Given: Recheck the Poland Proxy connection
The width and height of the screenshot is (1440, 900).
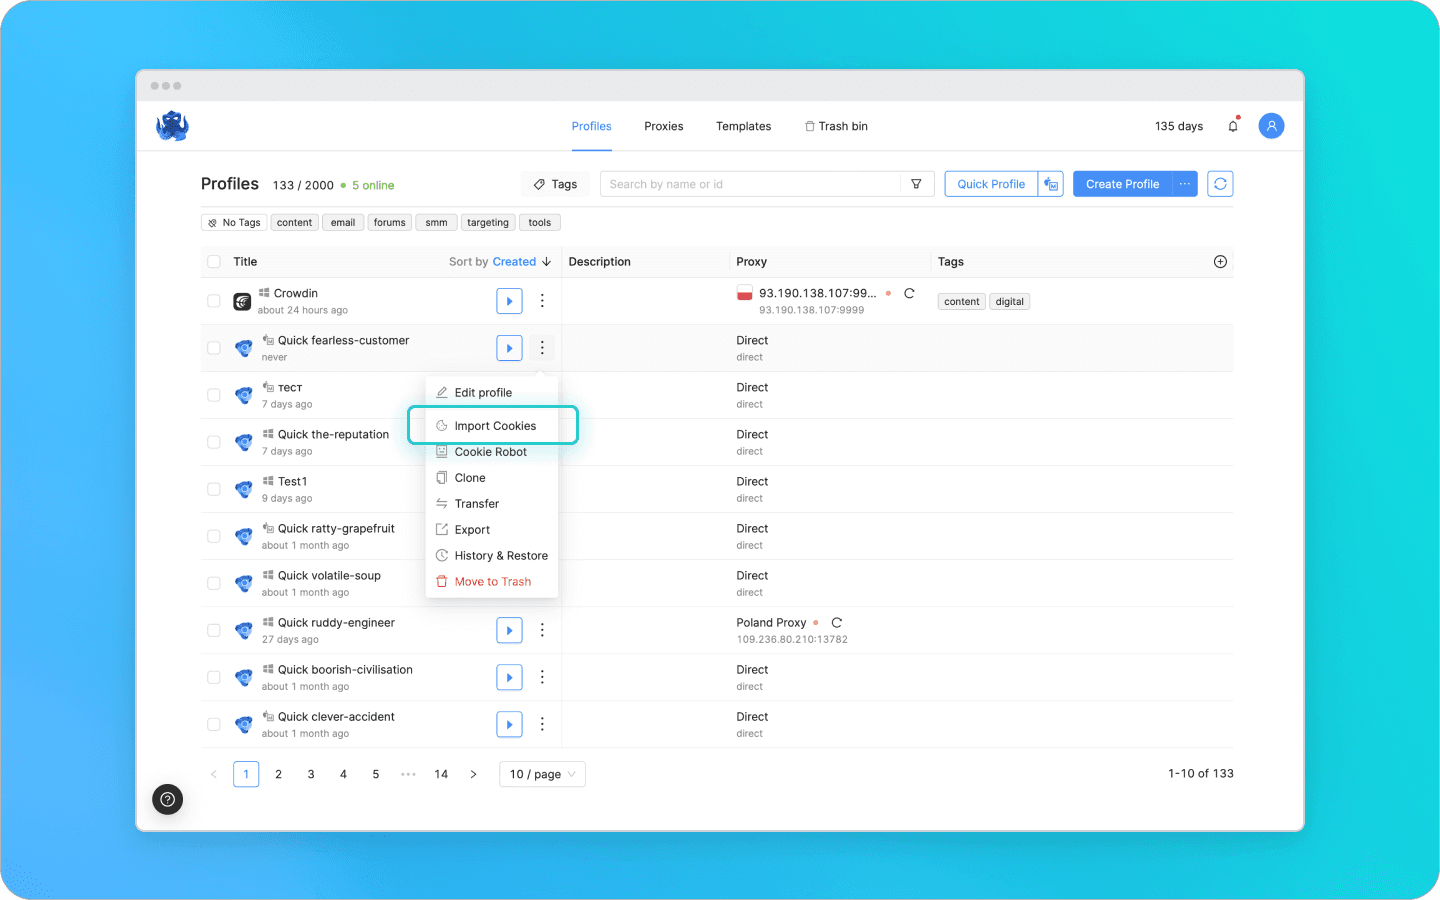Looking at the screenshot, I should coord(837,622).
